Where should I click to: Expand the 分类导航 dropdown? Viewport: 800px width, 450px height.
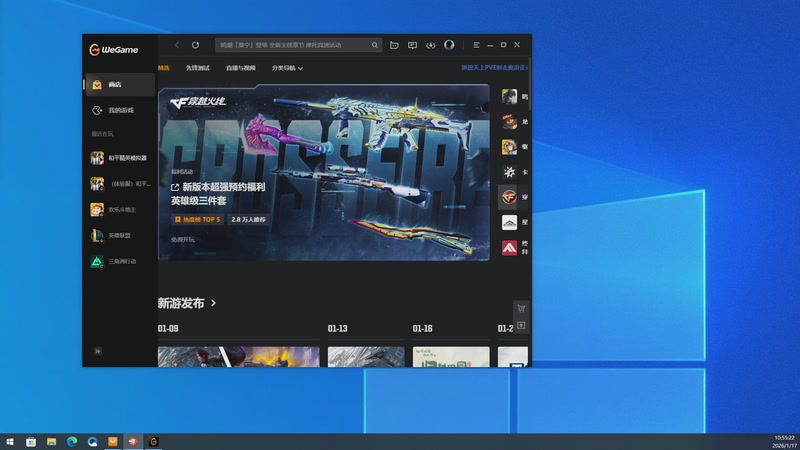point(287,68)
